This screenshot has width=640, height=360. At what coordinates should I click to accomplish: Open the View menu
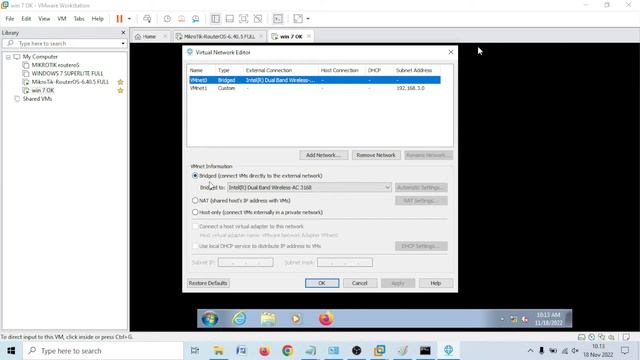44,19
